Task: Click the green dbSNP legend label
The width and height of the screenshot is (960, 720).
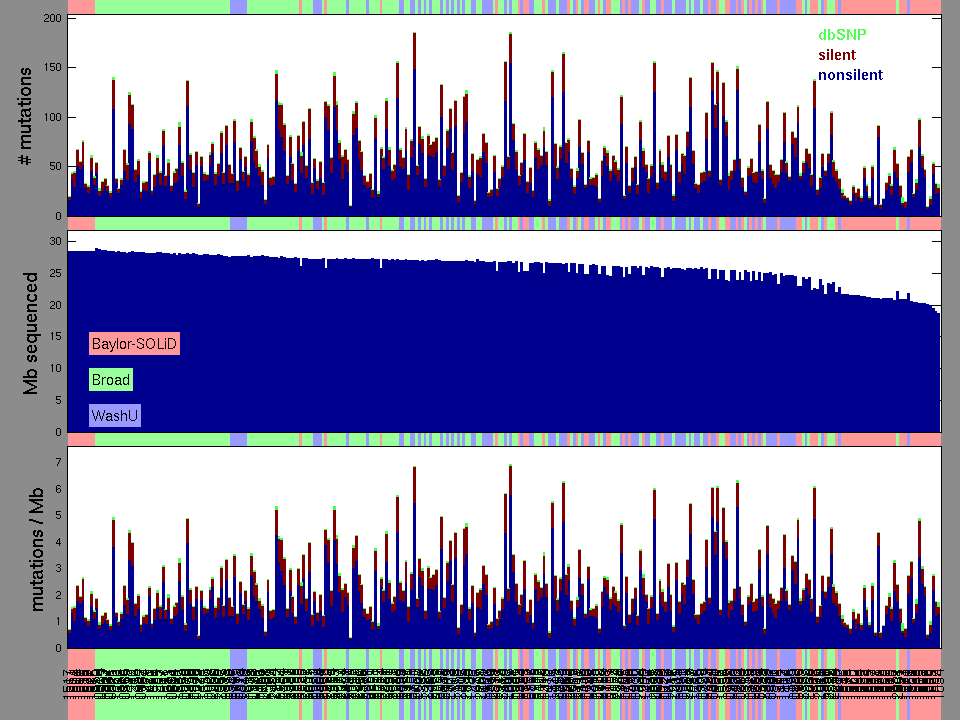Action: pyautogui.click(x=842, y=35)
